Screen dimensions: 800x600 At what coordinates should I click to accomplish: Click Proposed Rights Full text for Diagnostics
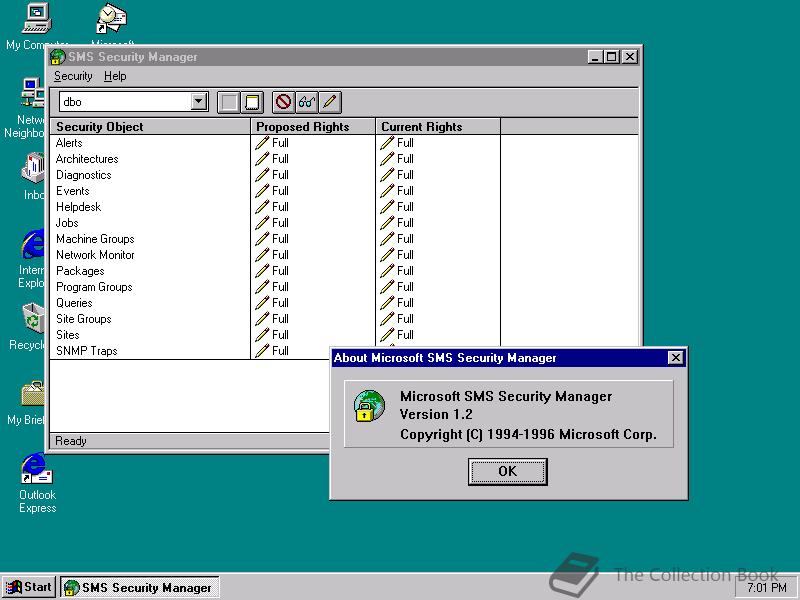pyautogui.click(x=280, y=175)
